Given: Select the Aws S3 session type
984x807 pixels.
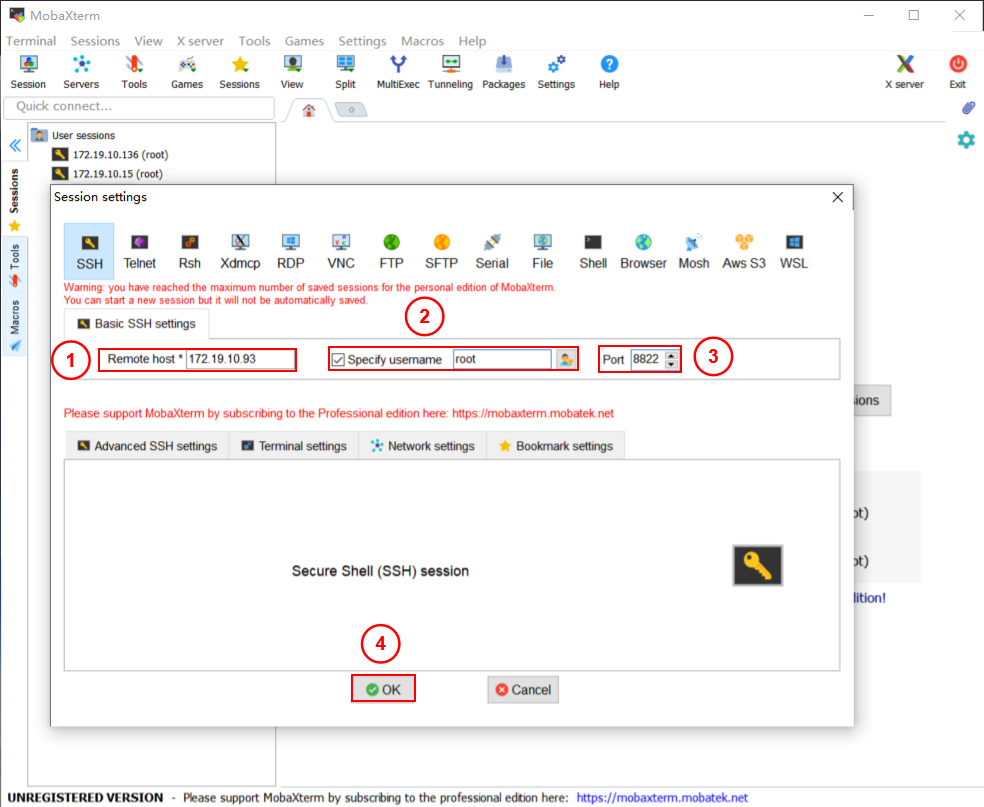Looking at the screenshot, I should pos(744,251).
